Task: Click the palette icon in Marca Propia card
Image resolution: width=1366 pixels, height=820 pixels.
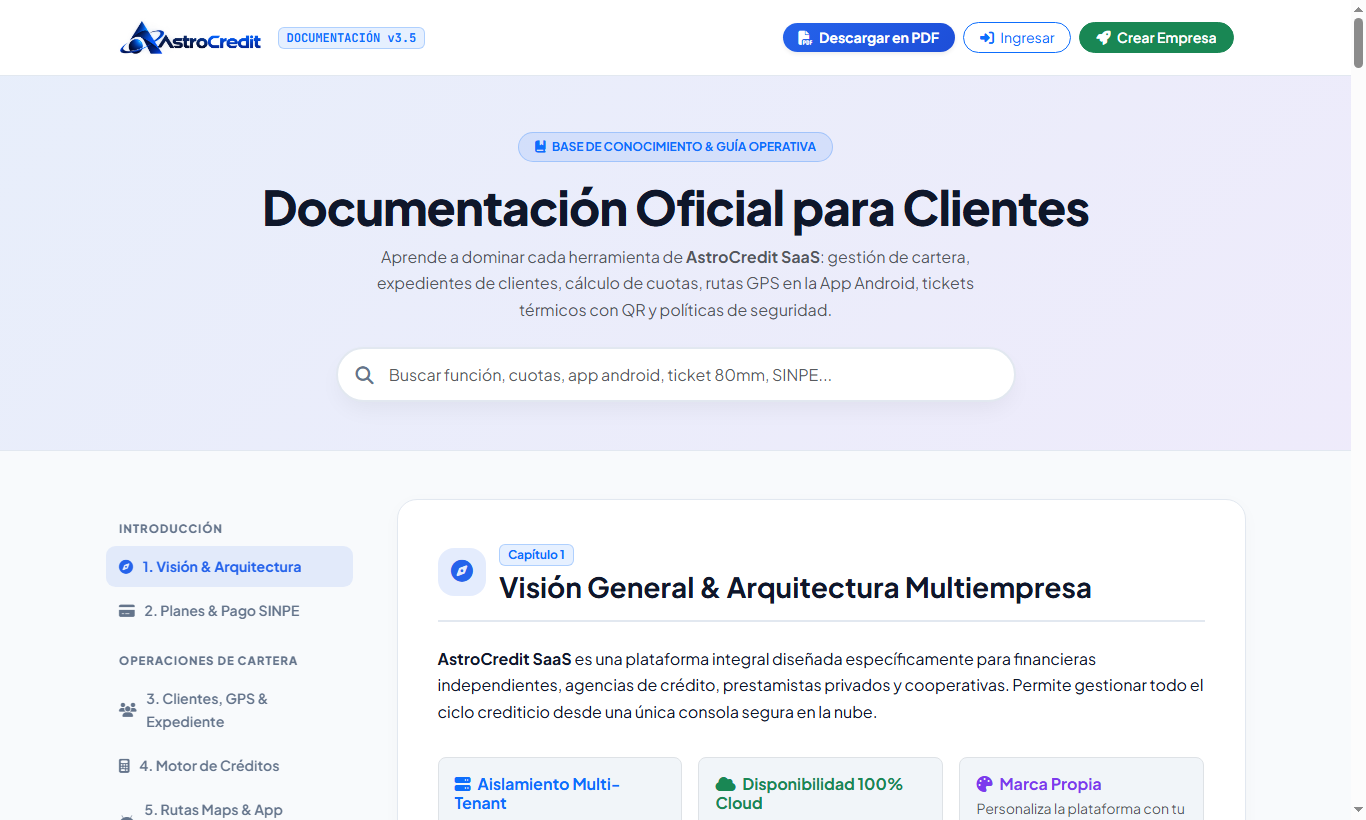Action: (984, 784)
